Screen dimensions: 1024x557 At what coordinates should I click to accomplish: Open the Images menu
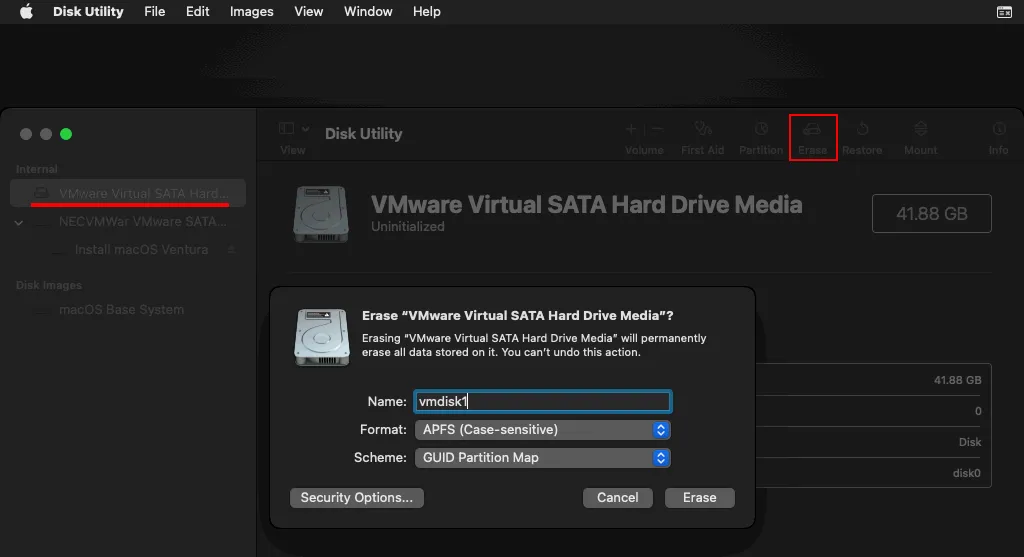(x=251, y=12)
